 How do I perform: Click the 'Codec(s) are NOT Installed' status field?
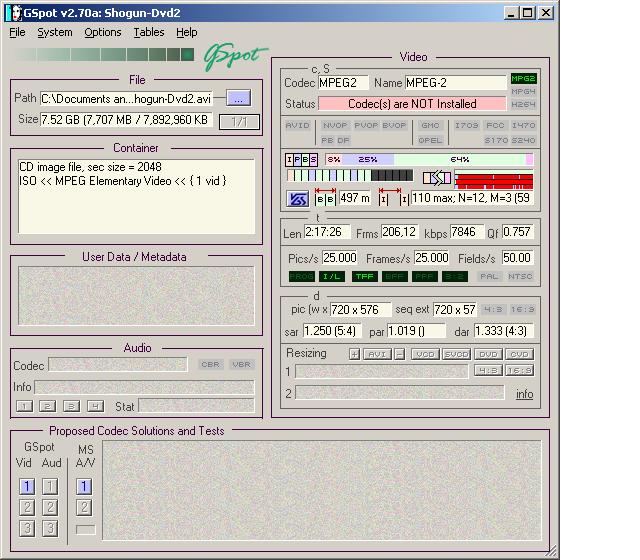pyautogui.click(x=412, y=104)
